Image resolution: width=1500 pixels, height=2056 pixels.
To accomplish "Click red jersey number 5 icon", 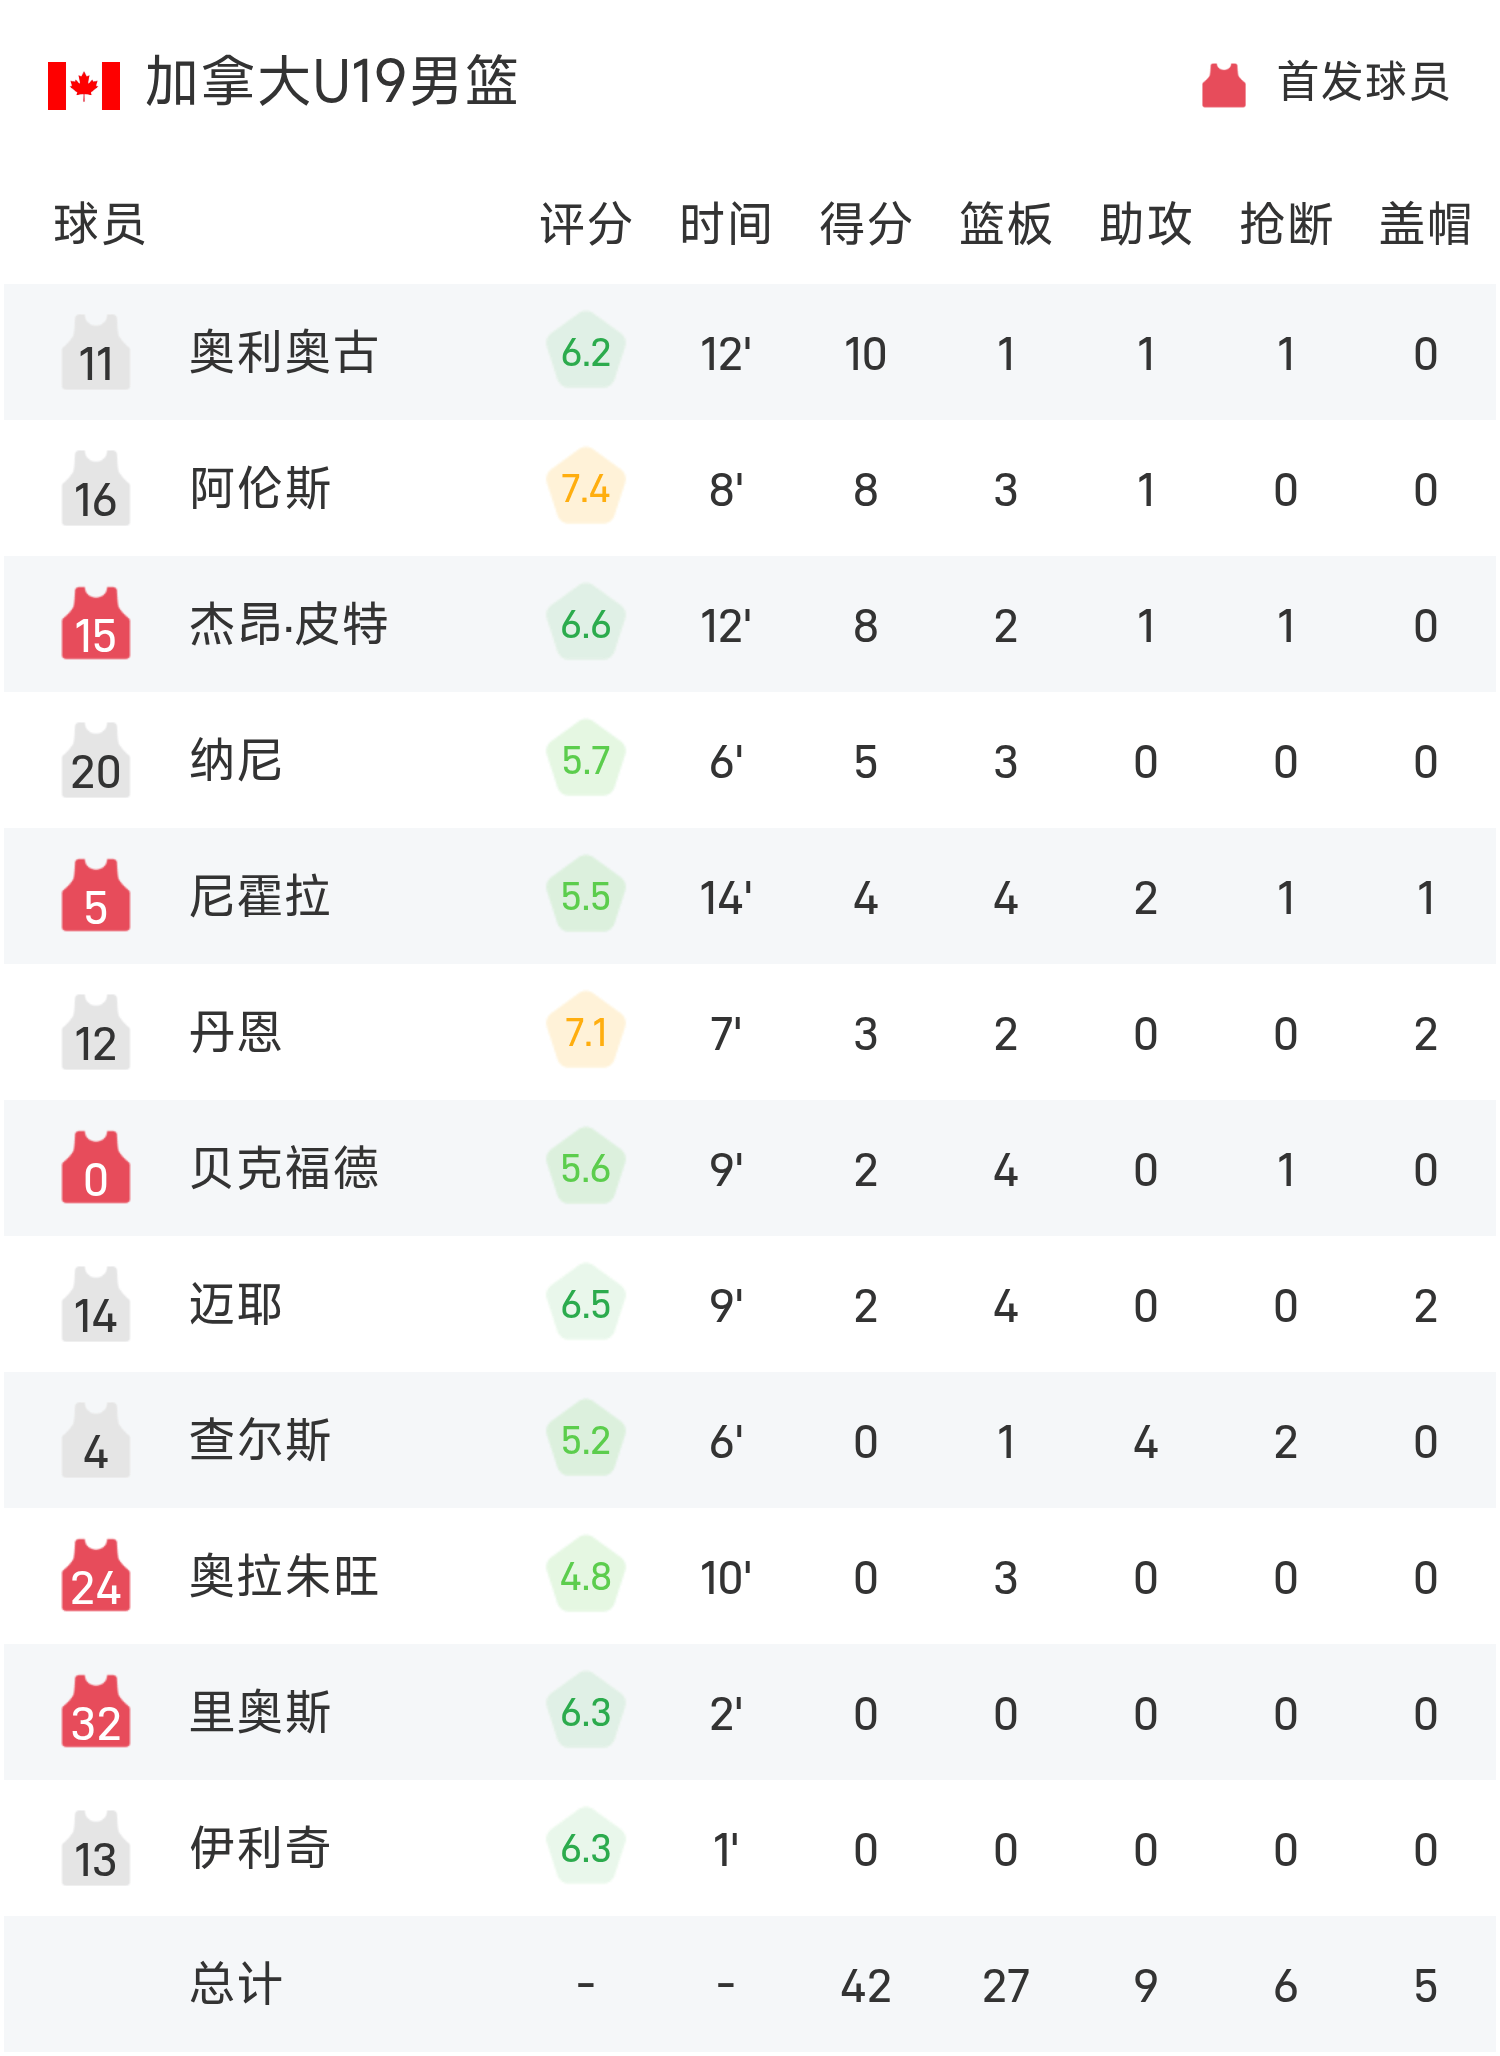I will click(96, 897).
